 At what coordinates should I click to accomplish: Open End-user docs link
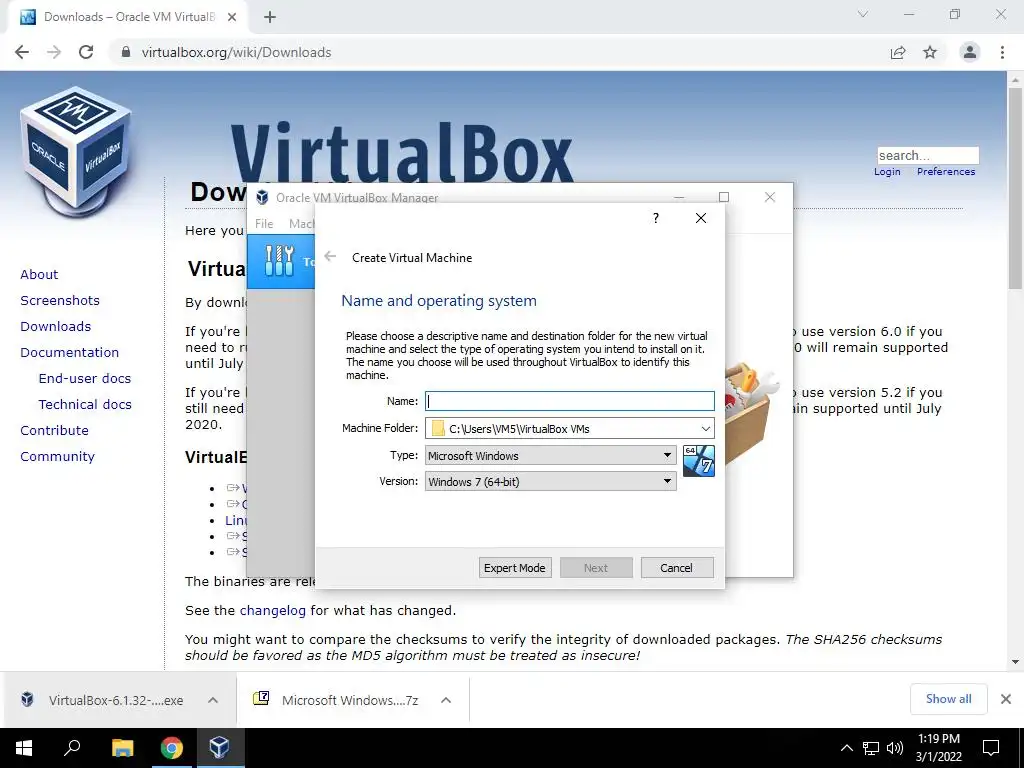coord(85,379)
